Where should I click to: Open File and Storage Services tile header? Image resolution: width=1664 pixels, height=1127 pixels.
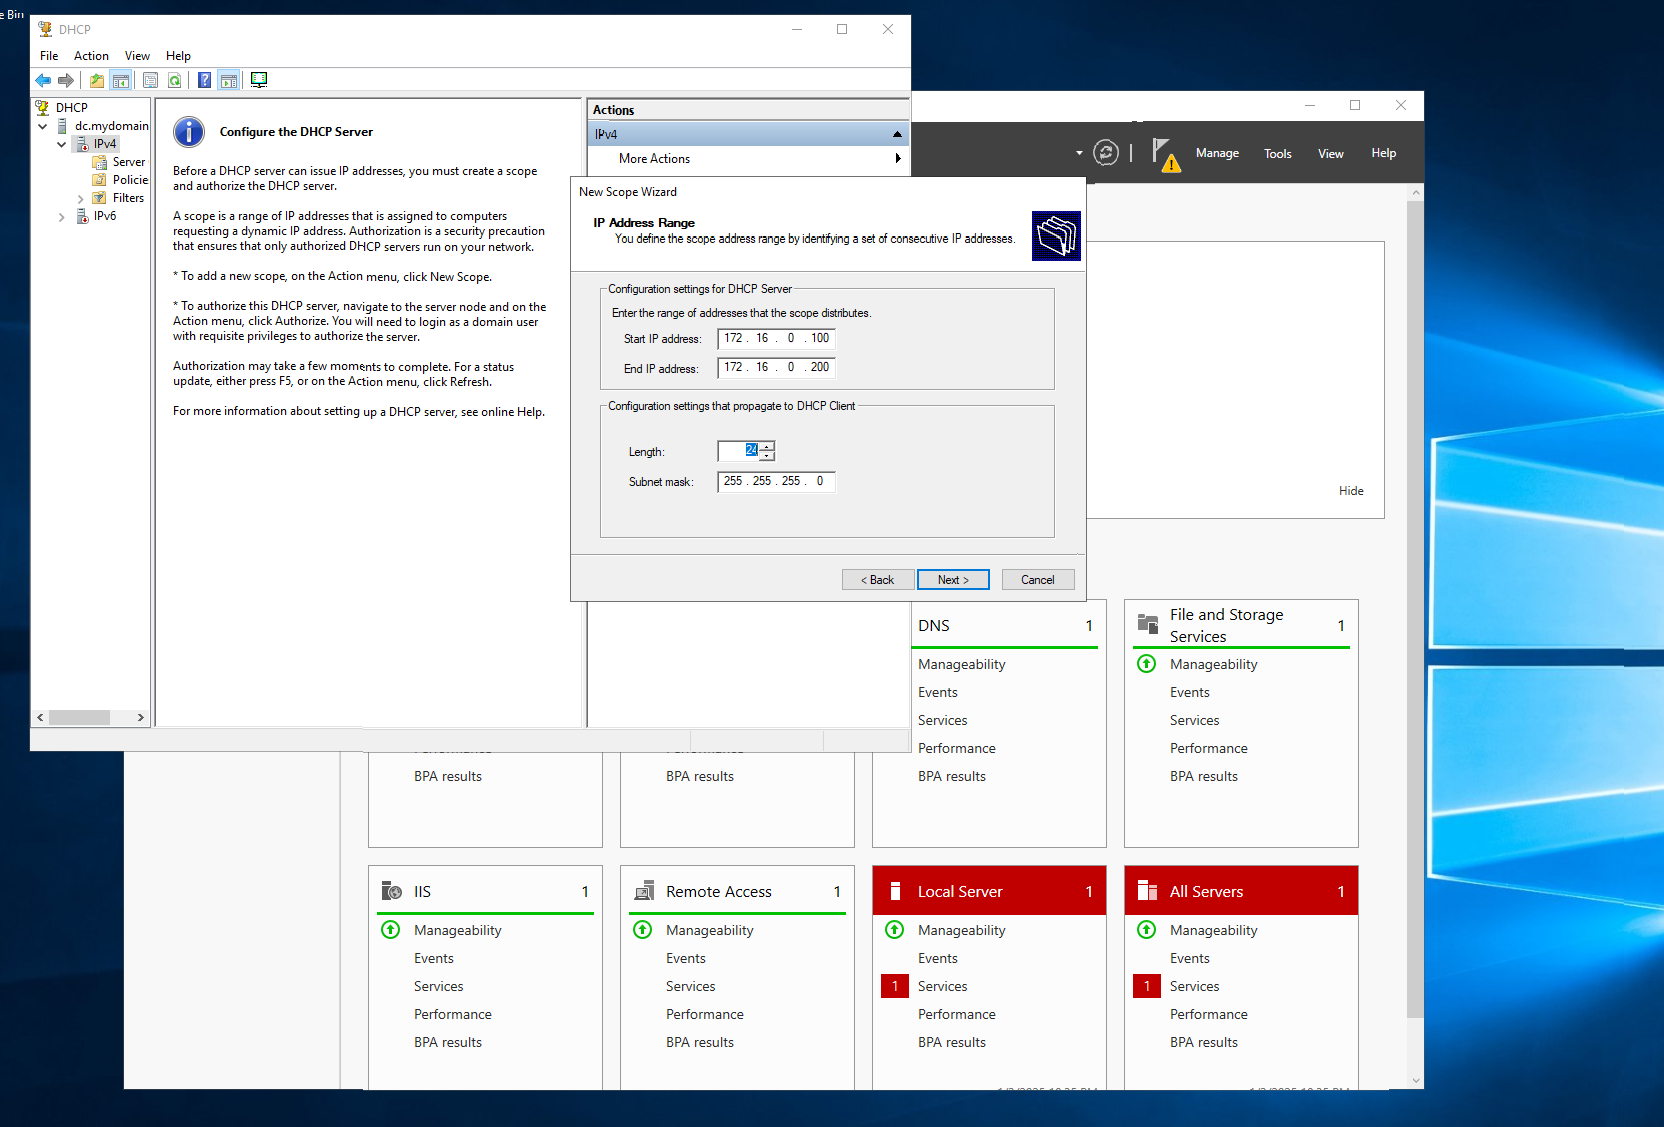1241,625
